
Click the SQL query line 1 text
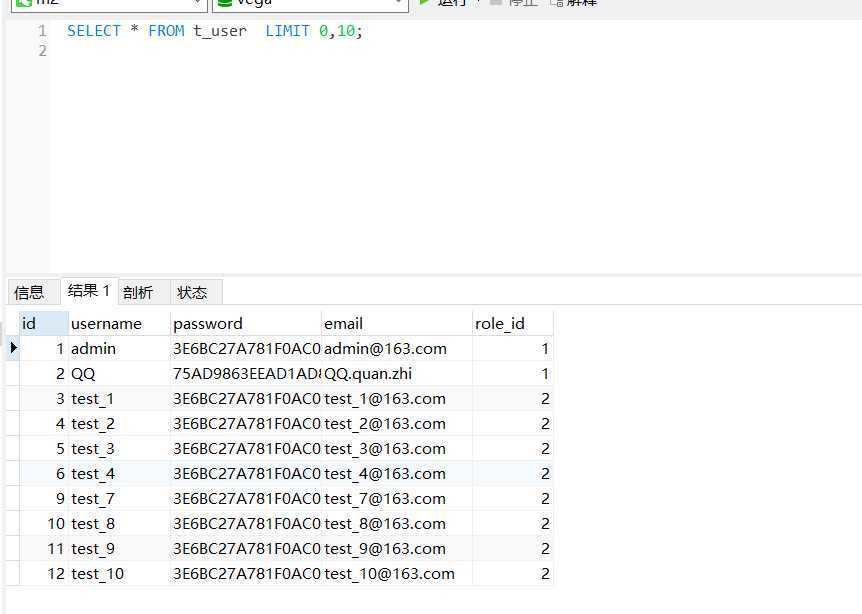pyautogui.click(x=214, y=31)
